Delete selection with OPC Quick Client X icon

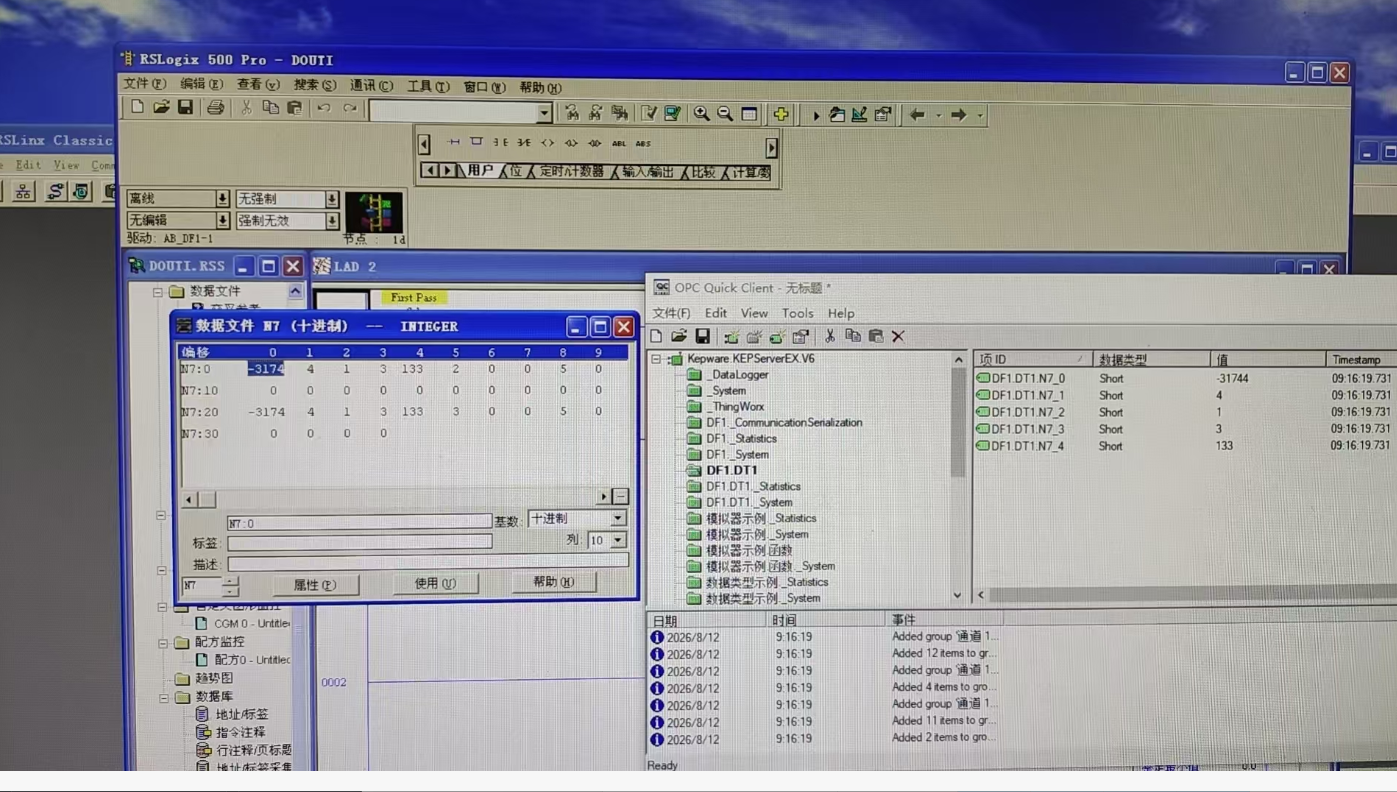(898, 337)
